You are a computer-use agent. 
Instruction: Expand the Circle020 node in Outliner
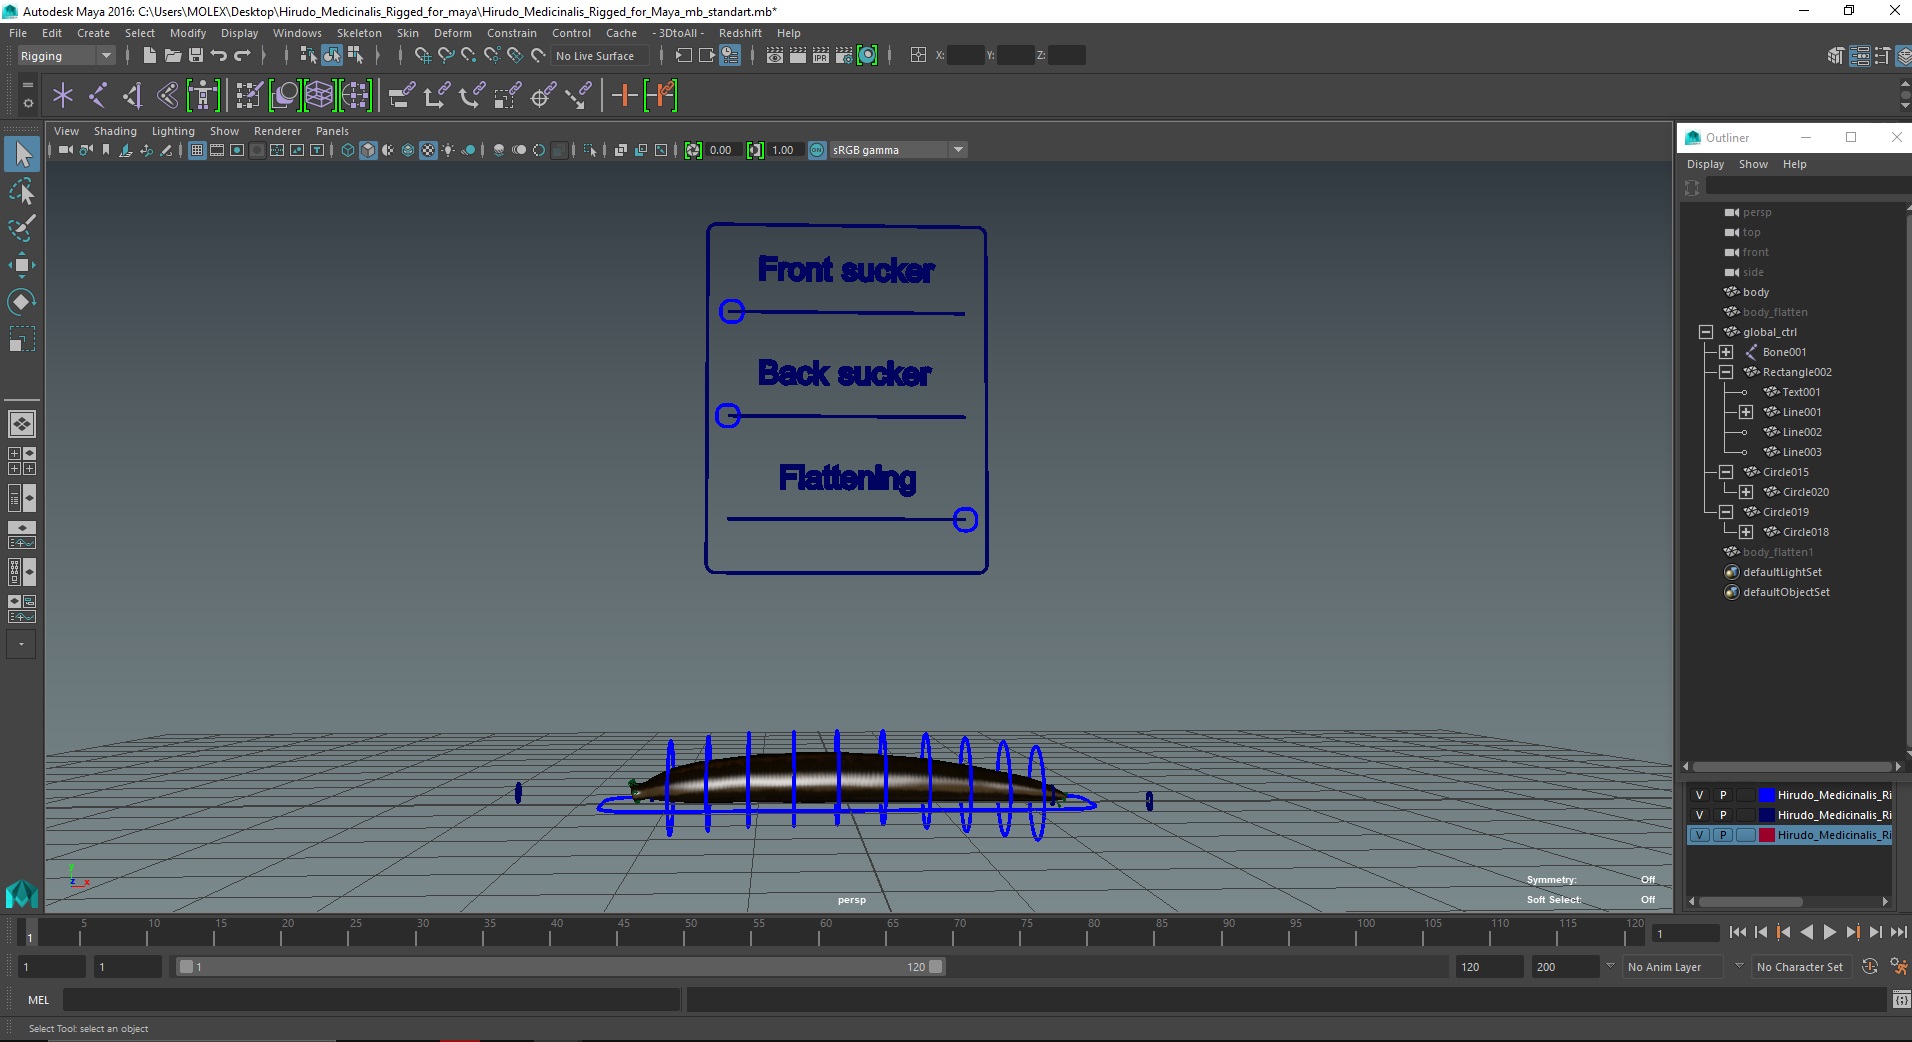pyautogui.click(x=1746, y=492)
